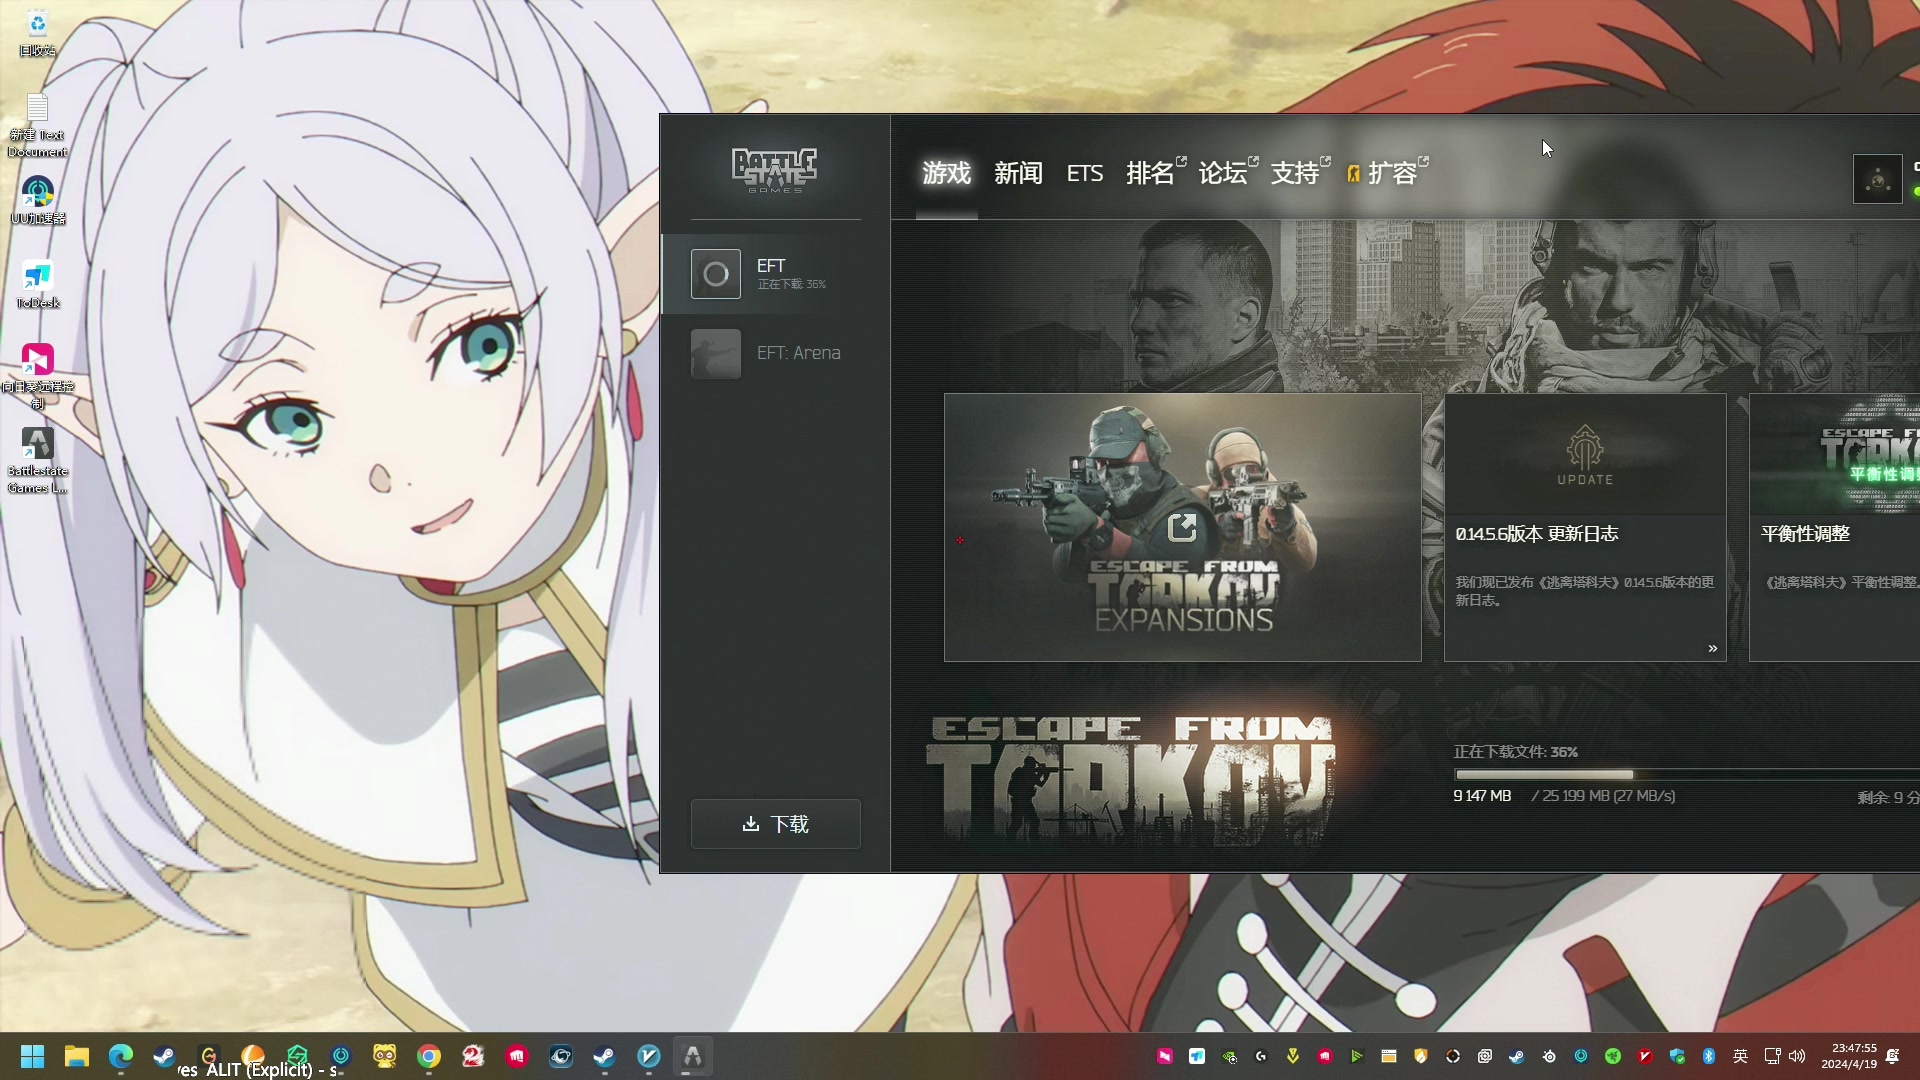The image size is (1920, 1080).
Task: Open the 支持 support link
Action: pyautogui.click(x=1295, y=174)
